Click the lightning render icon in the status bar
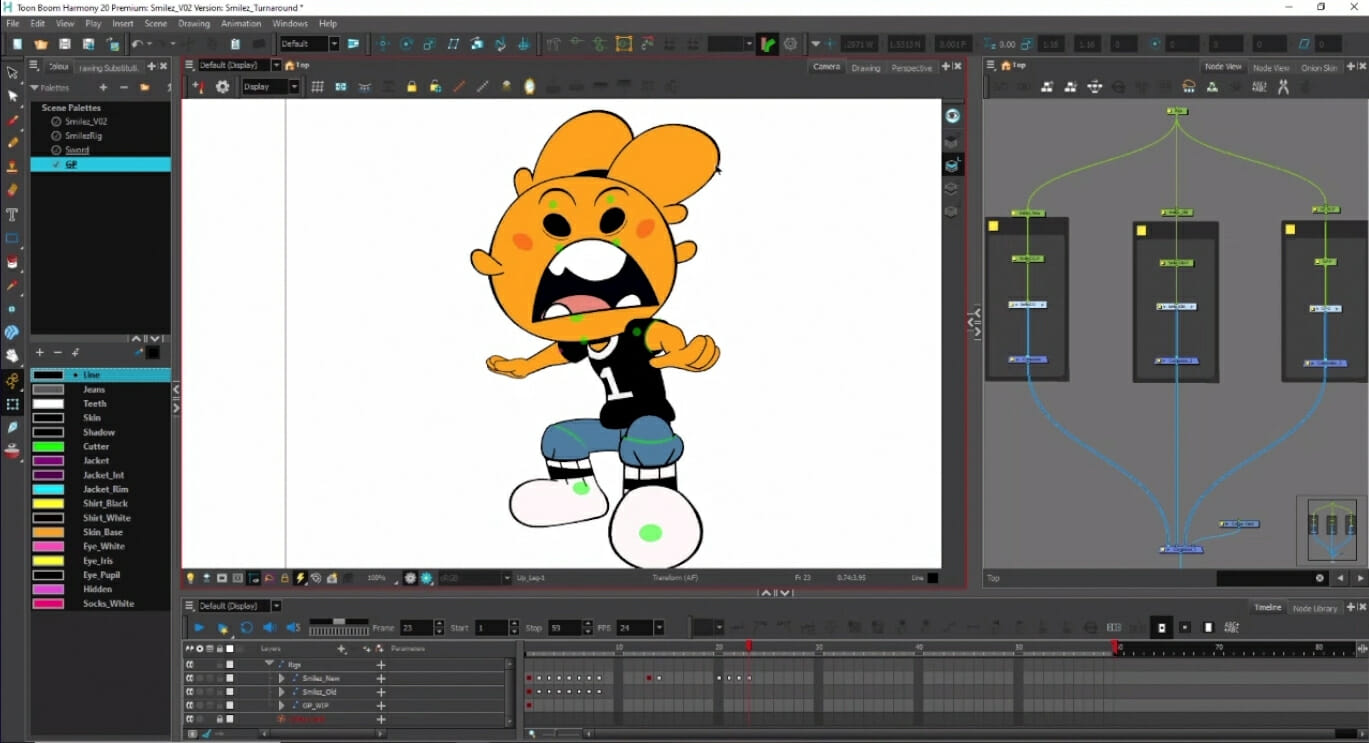The image size is (1369, 743). click(x=300, y=577)
